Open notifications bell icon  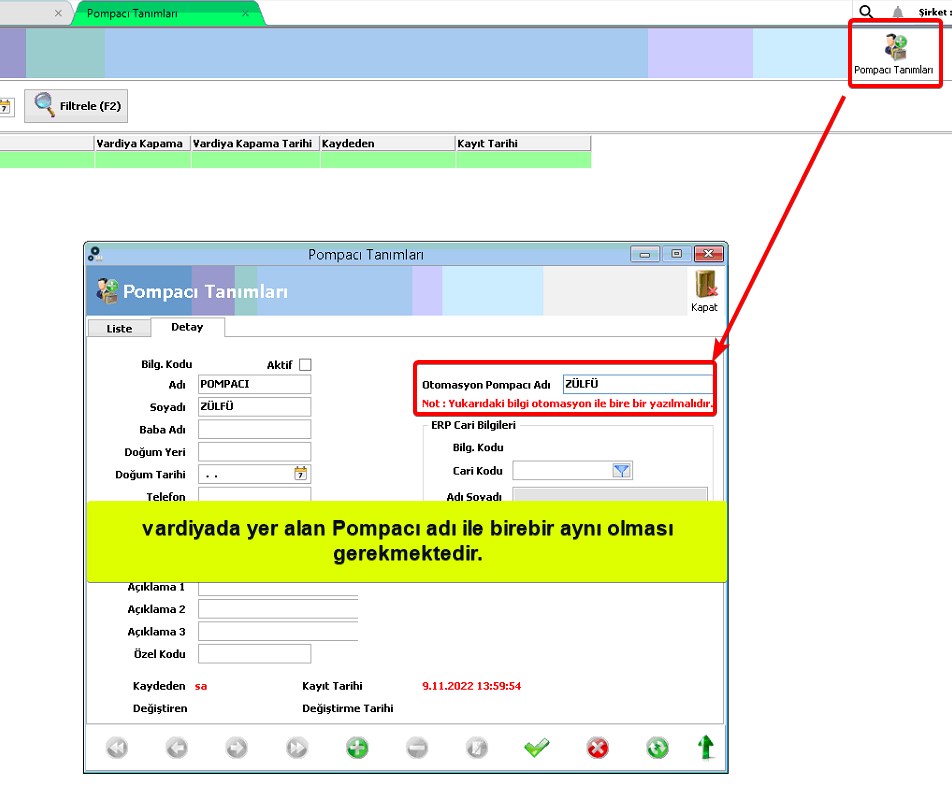coord(897,12)
